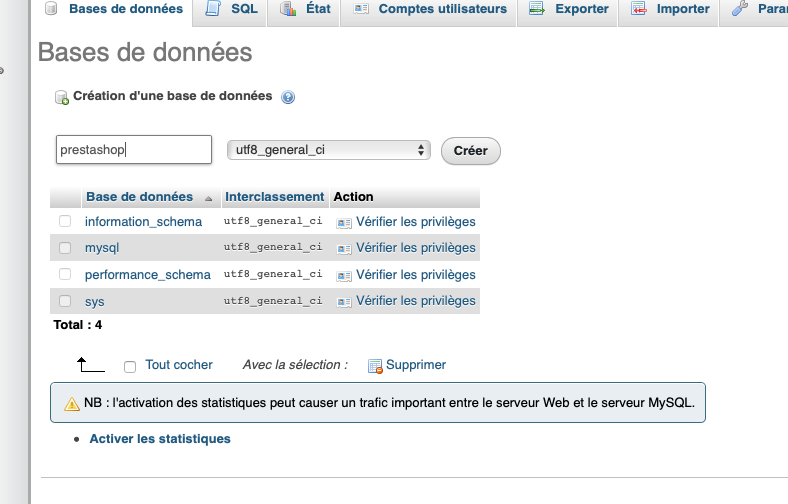The width and height of the screenshot is (788, 504).
Task: Click the privileges icon for performance_schema
Action: (x=344, y=276)
